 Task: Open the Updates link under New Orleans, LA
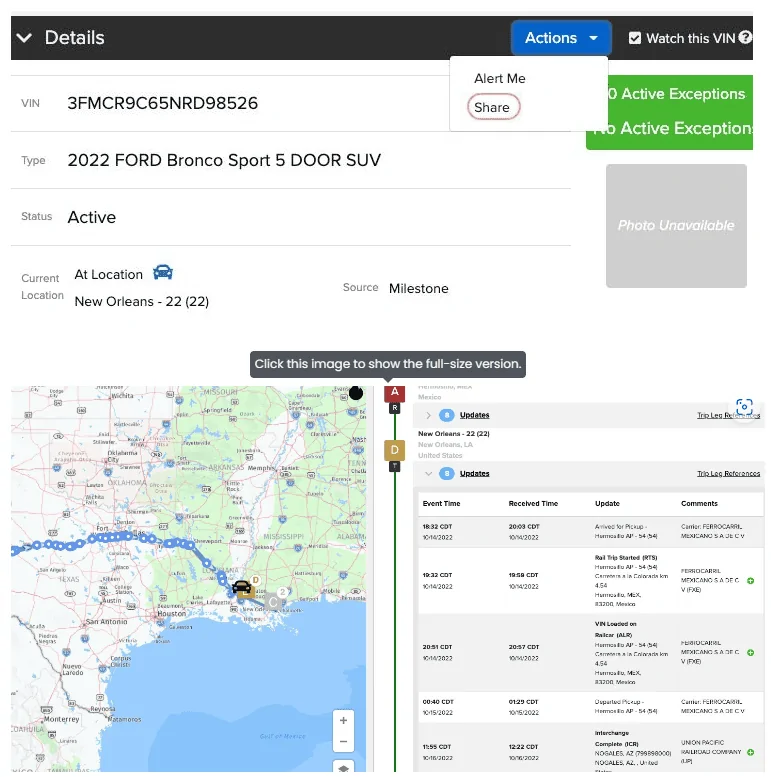coord(474,474)
